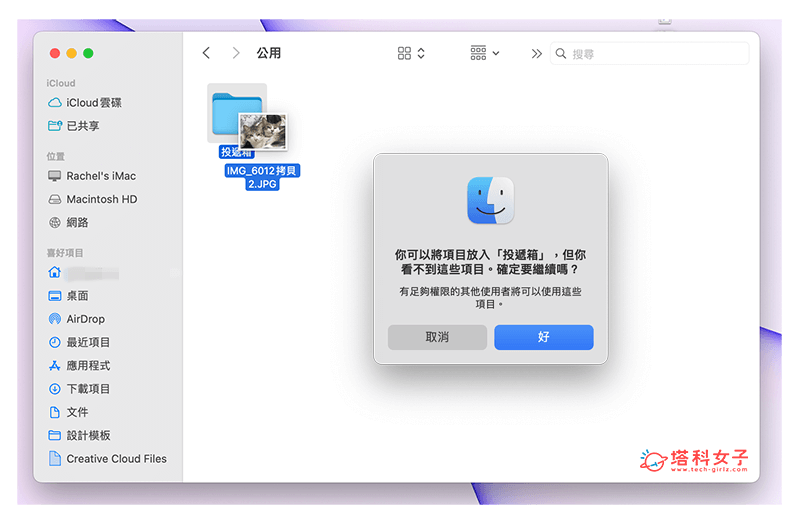This screenshot has height=527, width=800.
Task: Maximize the window with green button
Action: (88, 53)
